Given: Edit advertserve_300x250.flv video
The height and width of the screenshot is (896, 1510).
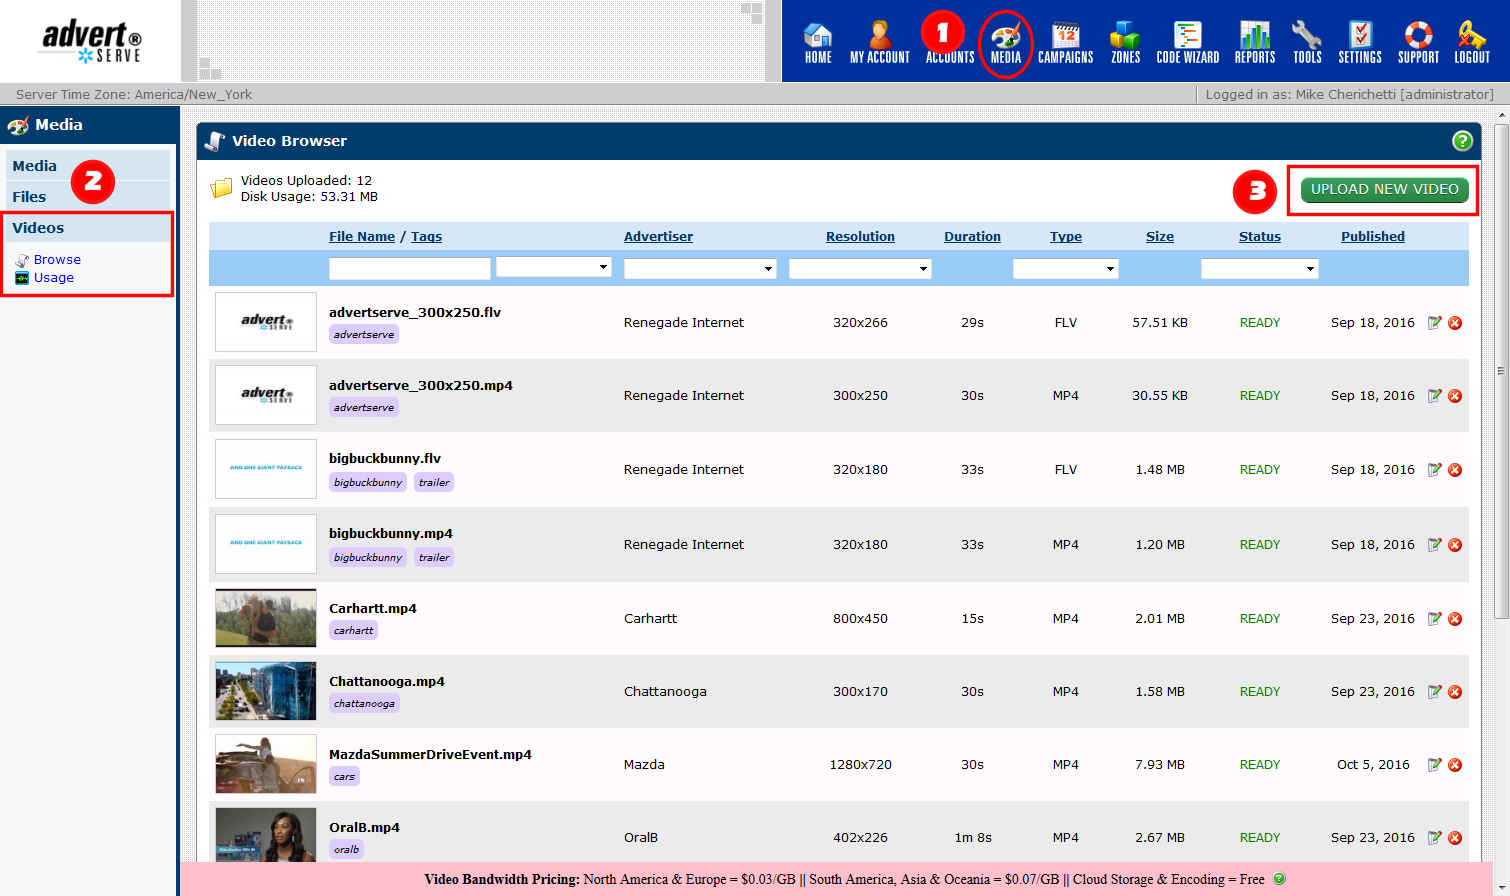Looking at the screenshot, I should (1435, 323).
